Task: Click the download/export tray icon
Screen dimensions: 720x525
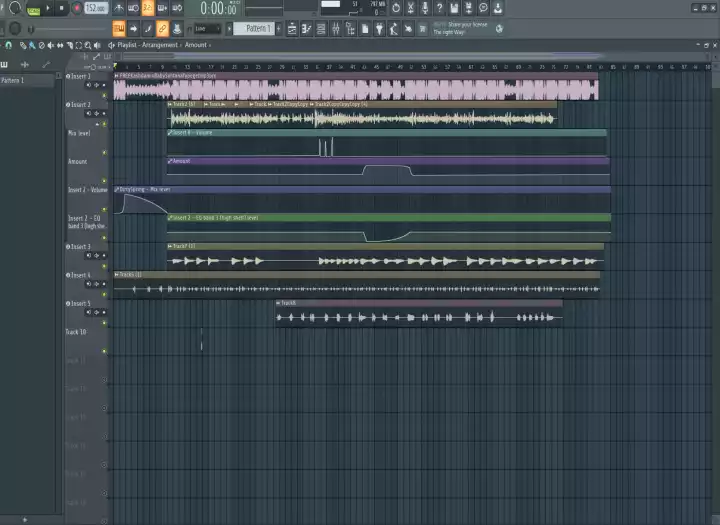Action: 498,8
